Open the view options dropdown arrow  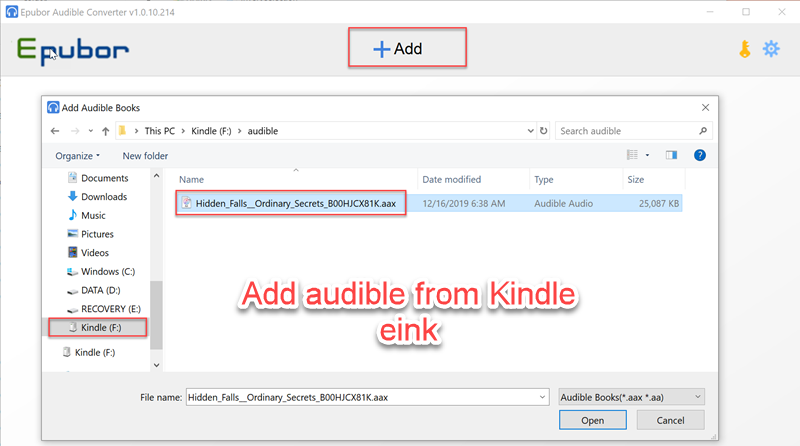pyautogui.click(x=647, y=155)
